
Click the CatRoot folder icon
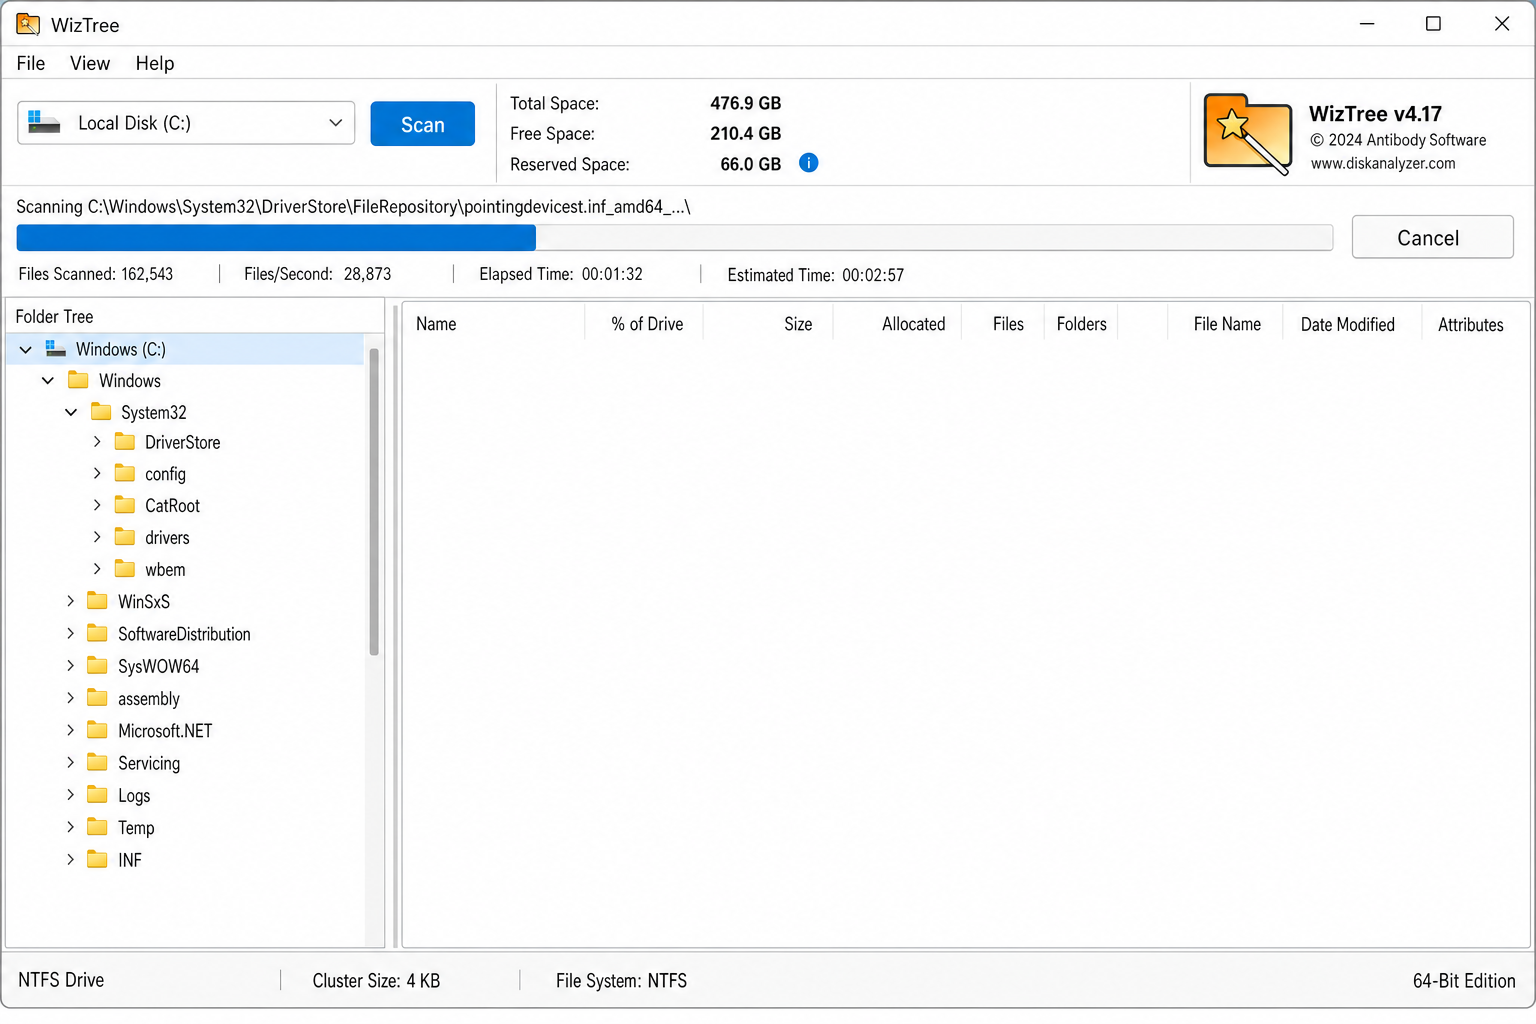pos(125,505)
